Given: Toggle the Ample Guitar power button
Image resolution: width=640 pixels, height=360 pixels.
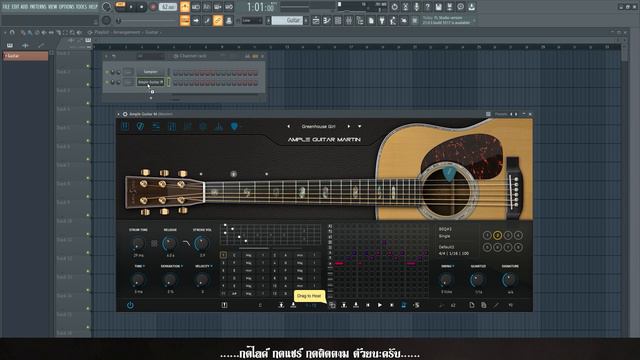Looking at the screenshot, I should pos(130,305).
